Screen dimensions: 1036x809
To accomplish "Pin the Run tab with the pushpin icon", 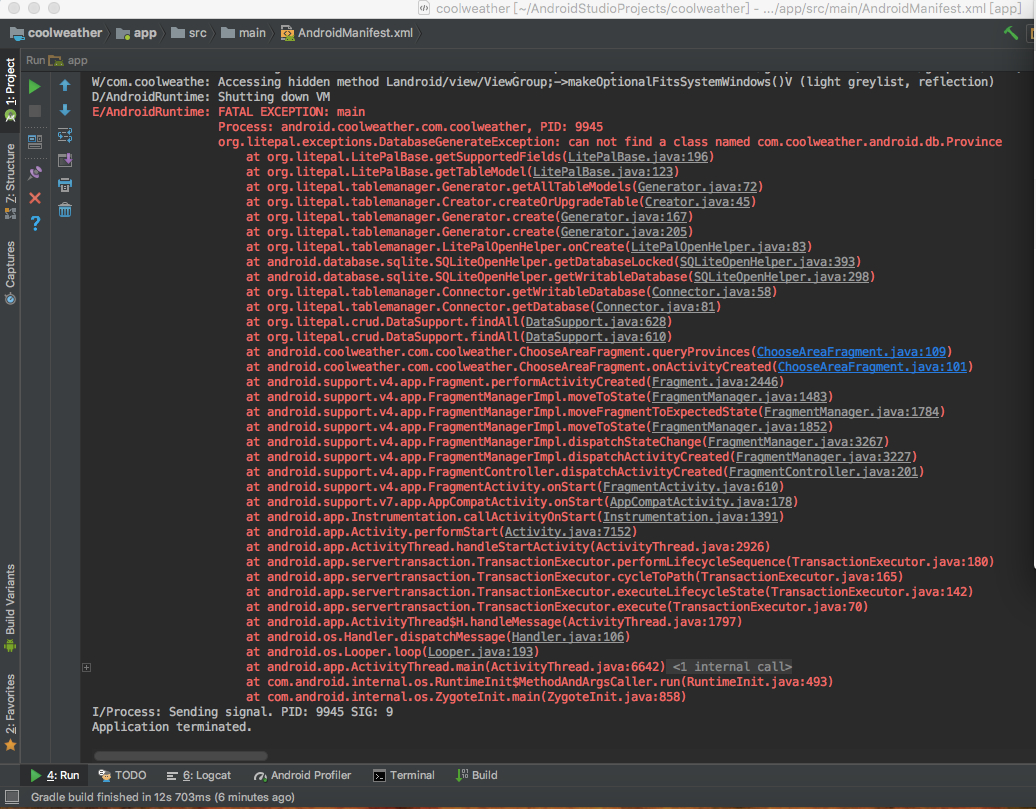I will click(x=35, y=173).
